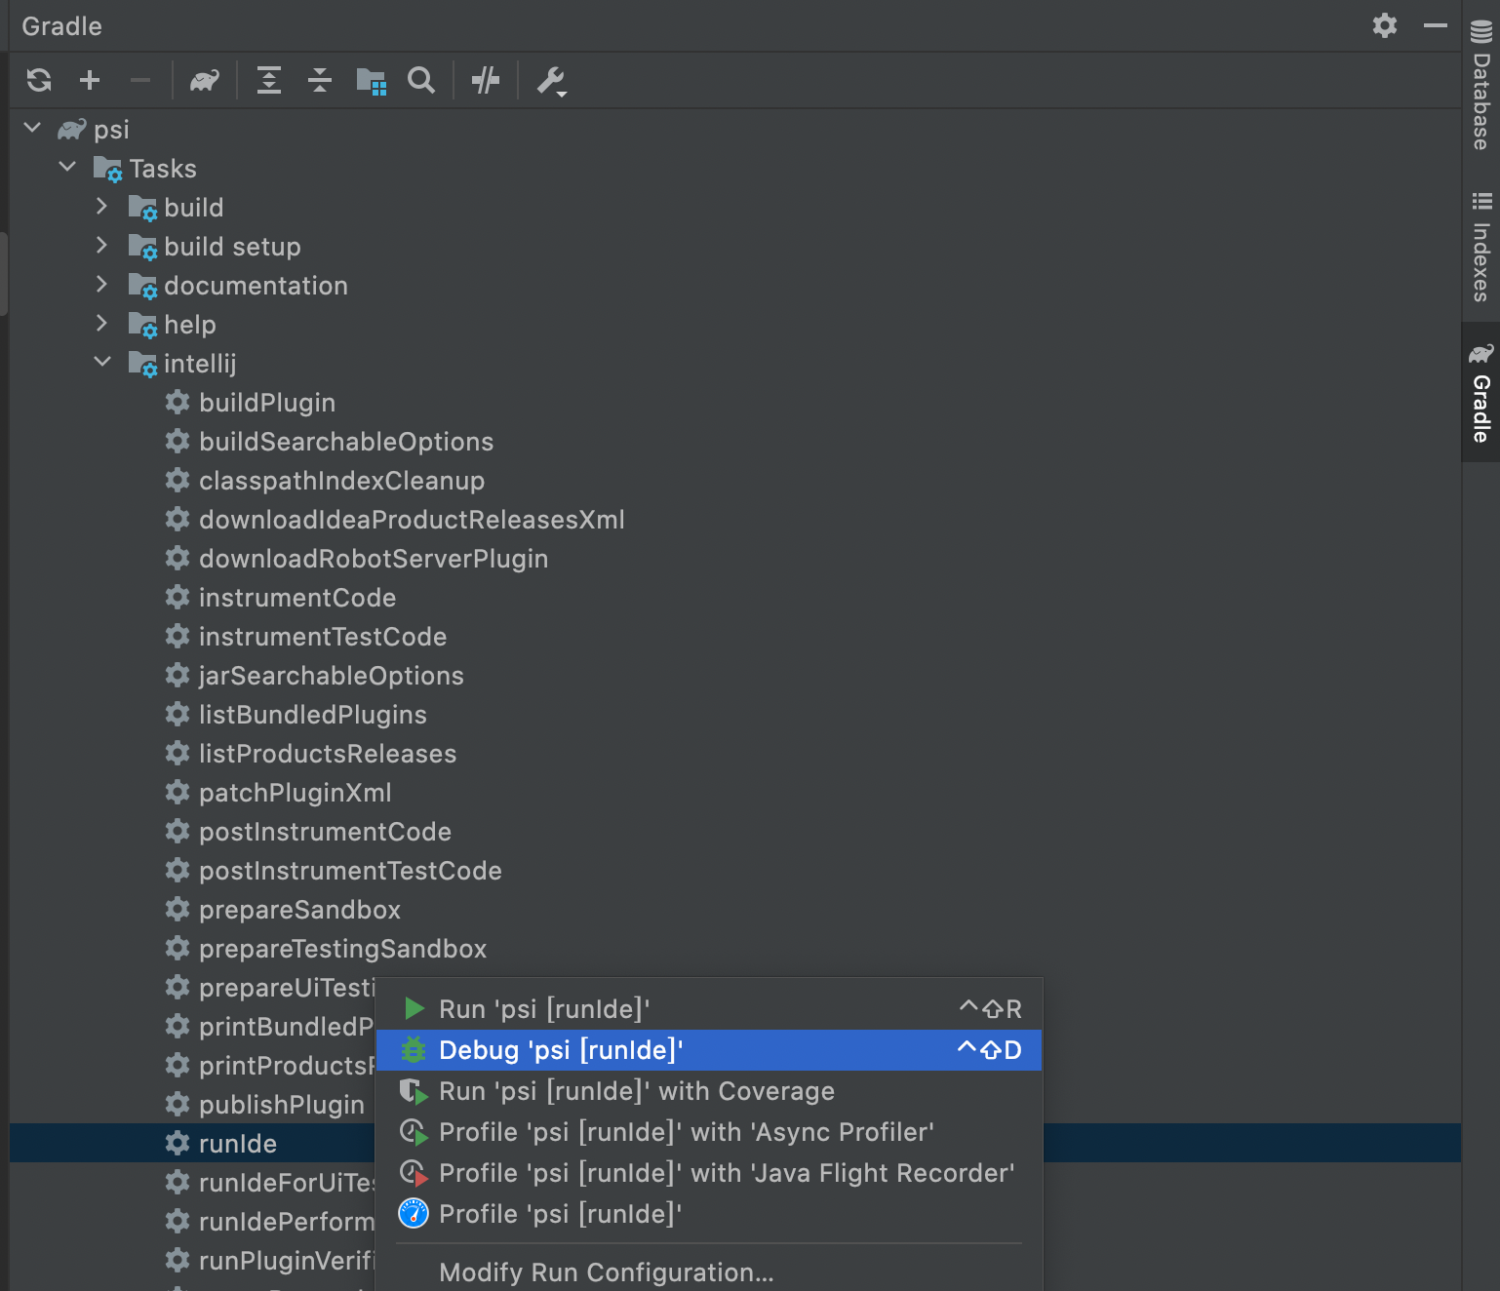
Task: Choose Debug 'psi [runIde]' from context menu
Action: click(x=709, y=1050)
